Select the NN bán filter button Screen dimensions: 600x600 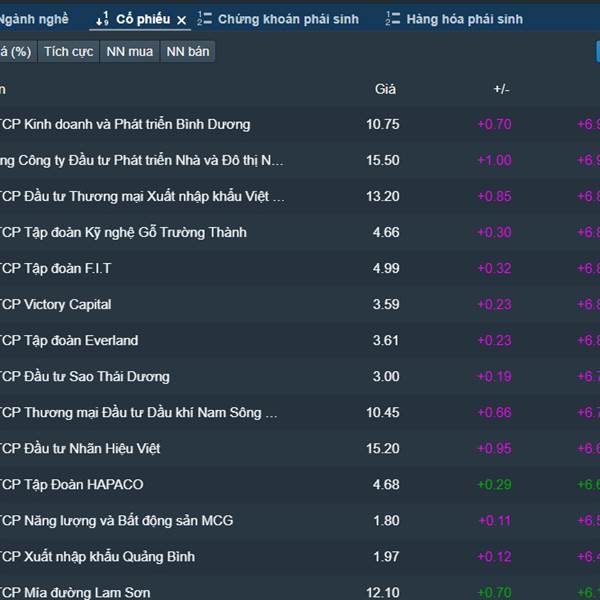click(188, 51)
